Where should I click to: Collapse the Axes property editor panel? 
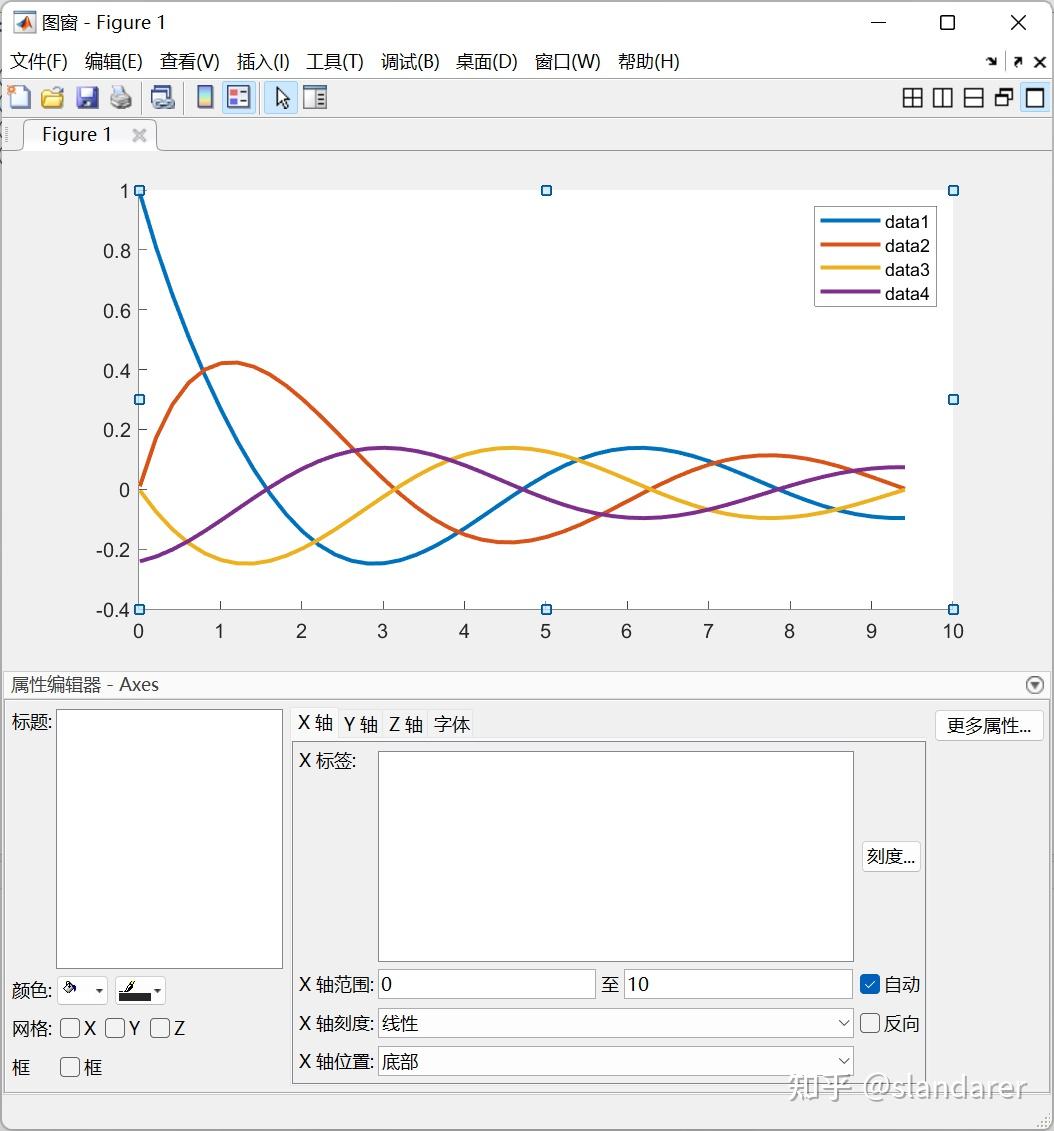[x=1034, y=684]
